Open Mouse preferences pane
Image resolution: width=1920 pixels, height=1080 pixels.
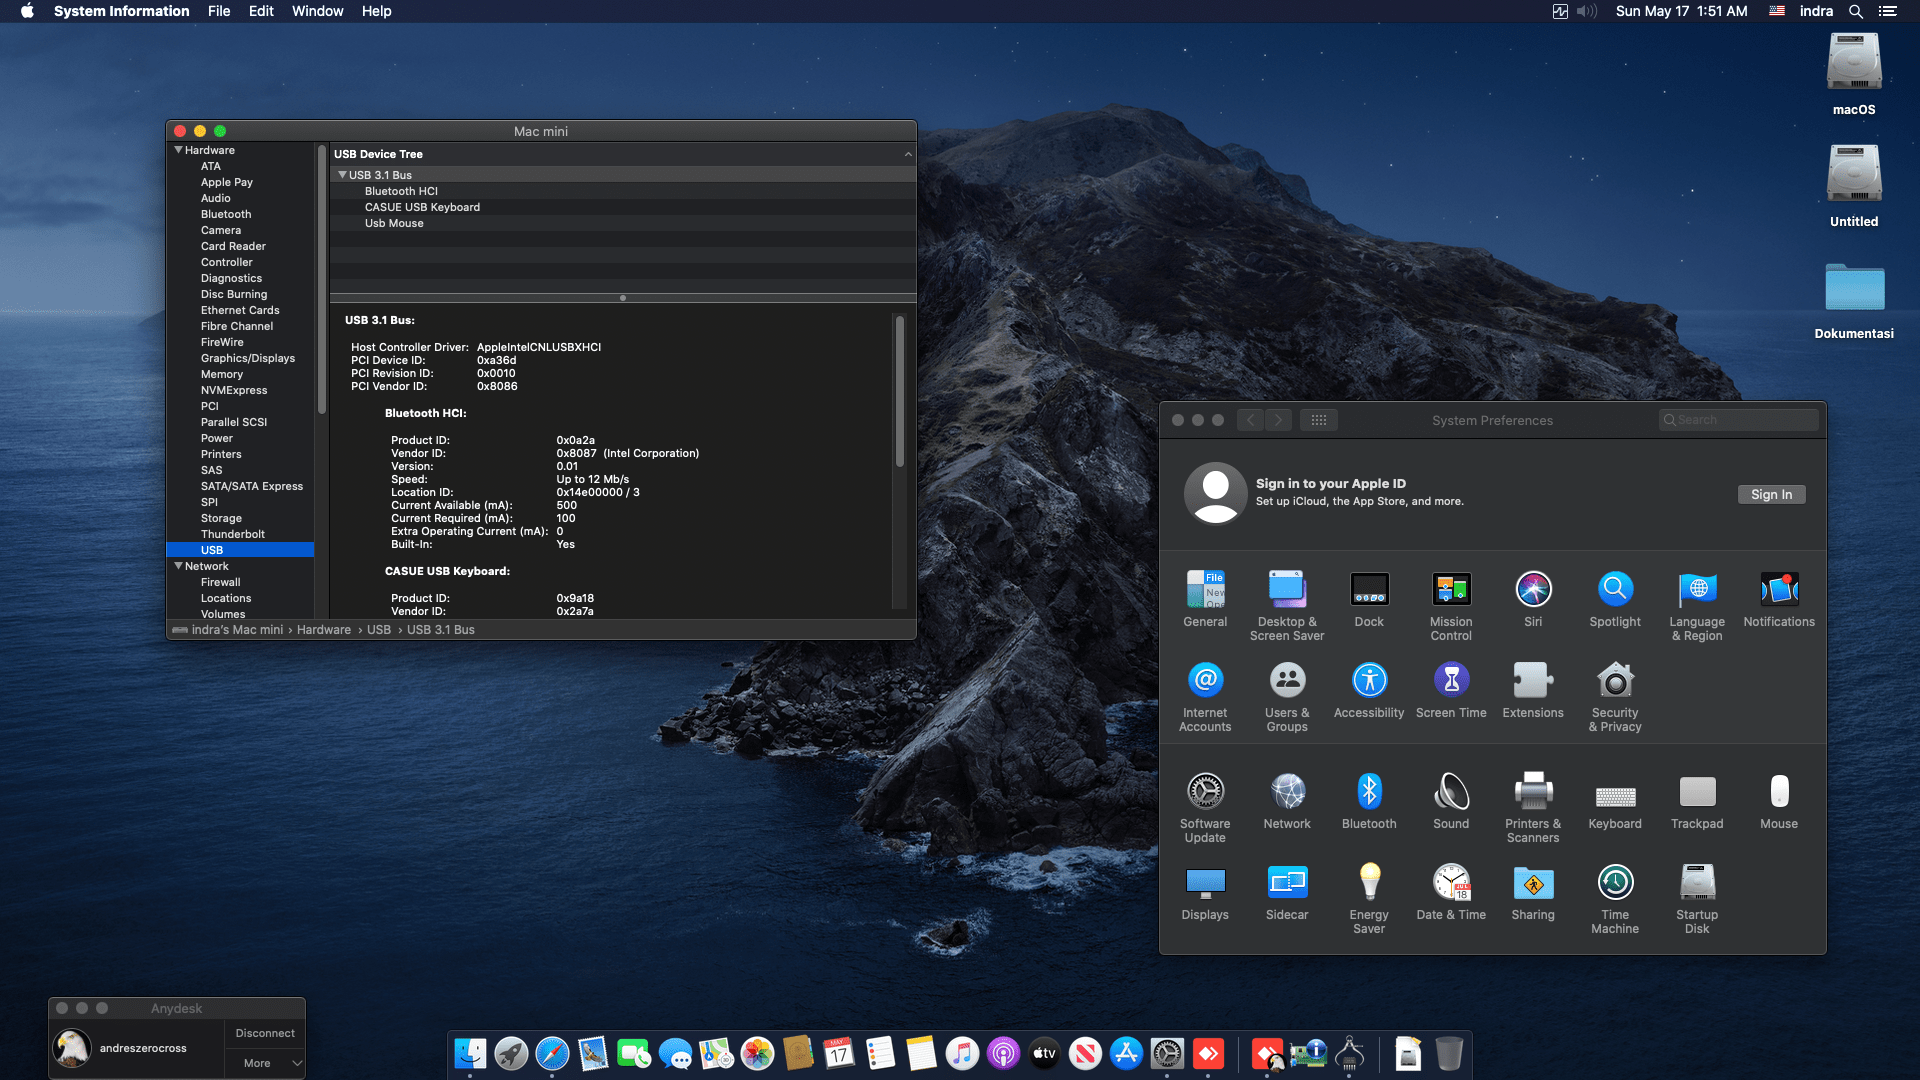click(1779, 800)
